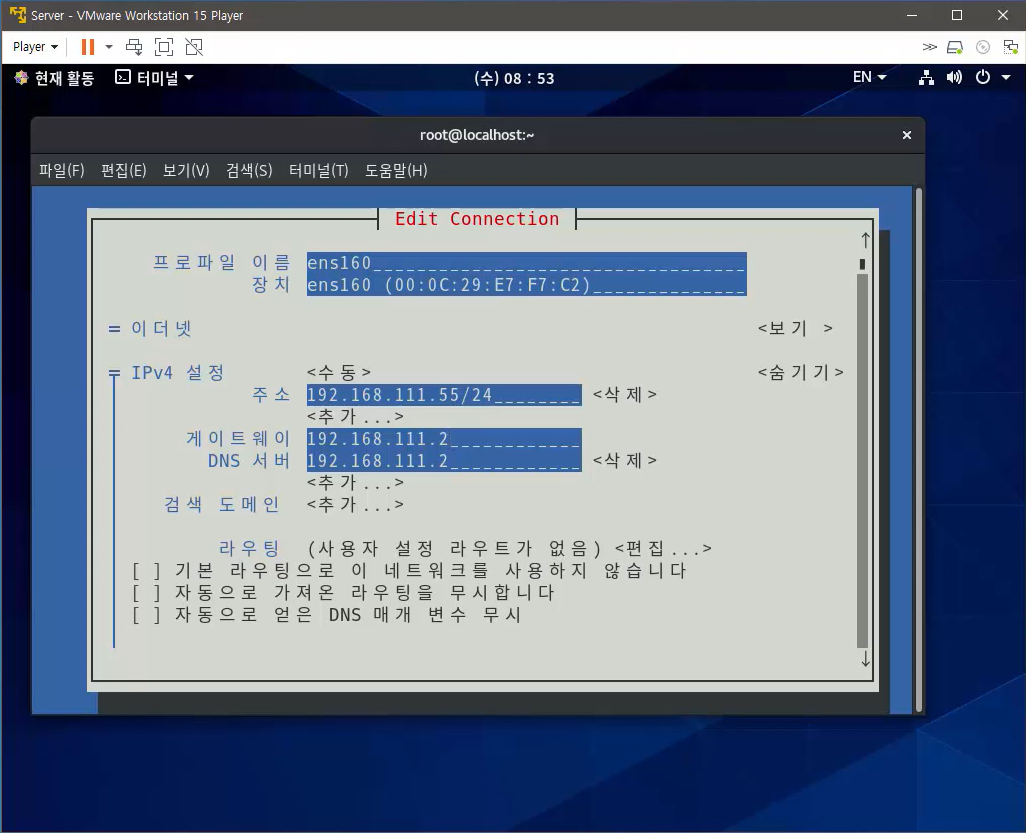
Task: Click <추가...> under the DNS 서버 field
Action: coord(355,482)
